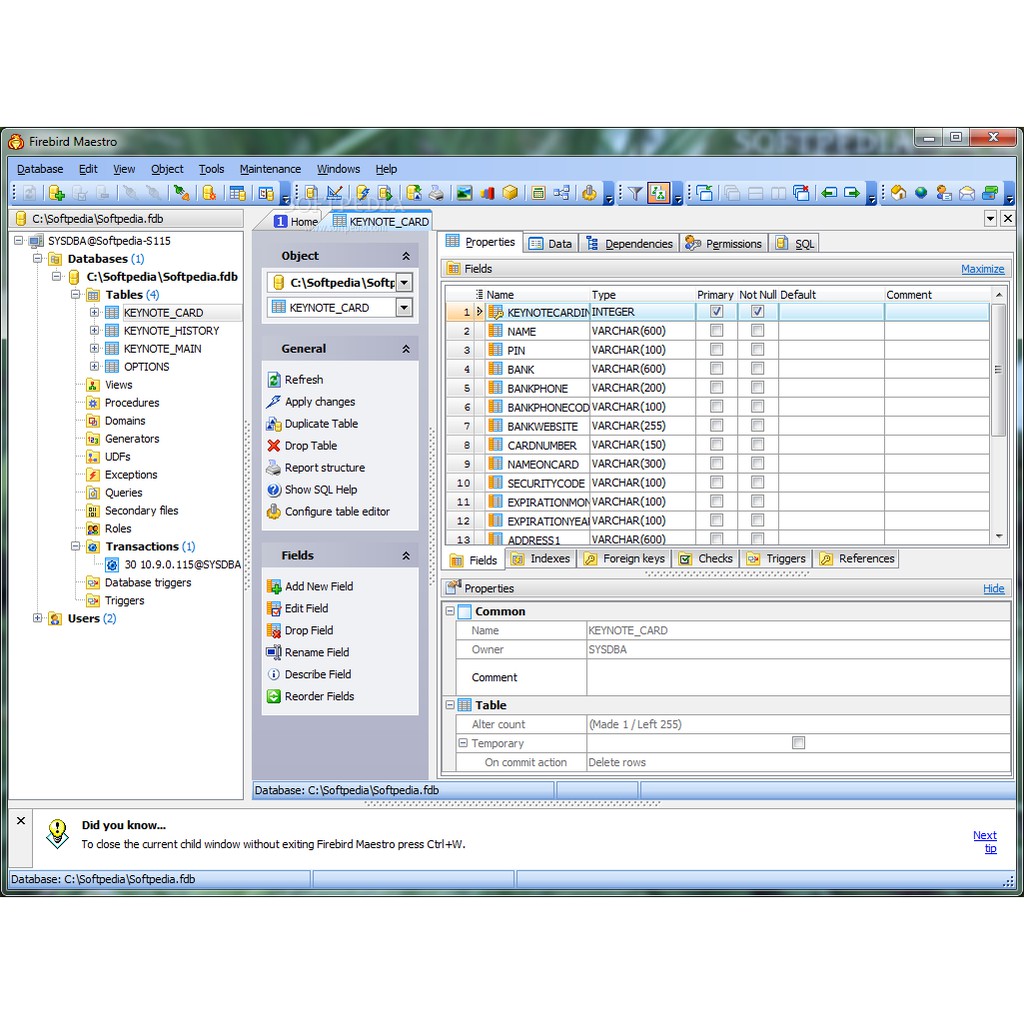
Task: Click the funnel filter toolbar icon
Action: coord(635,193)
